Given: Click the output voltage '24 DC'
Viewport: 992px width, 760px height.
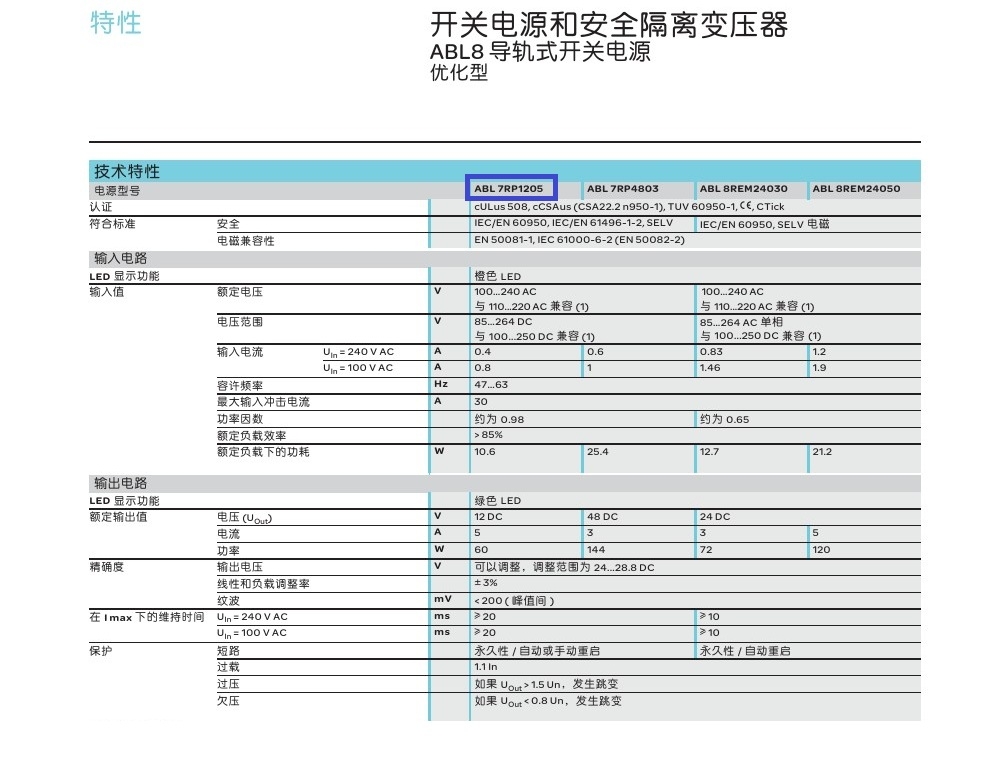Looking at the screenshot, I should [715, 517].
